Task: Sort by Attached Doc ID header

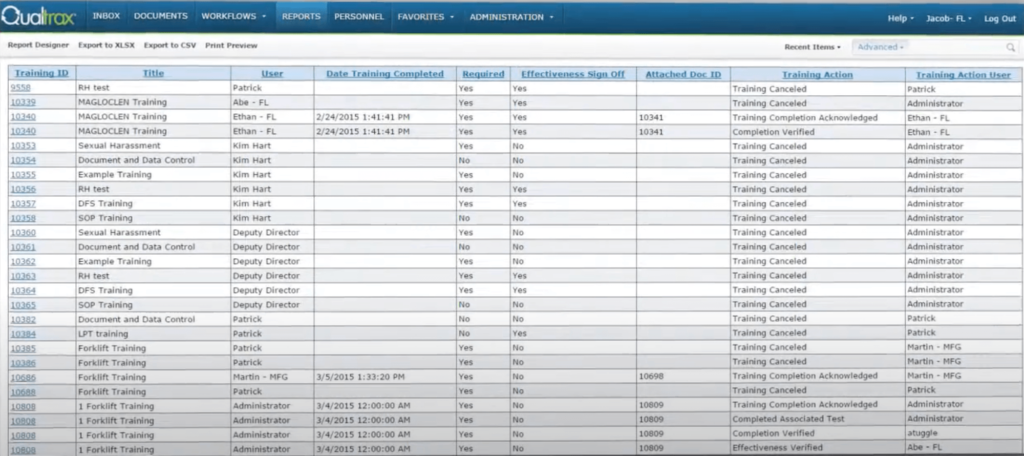Action: (x=683, y=74)
